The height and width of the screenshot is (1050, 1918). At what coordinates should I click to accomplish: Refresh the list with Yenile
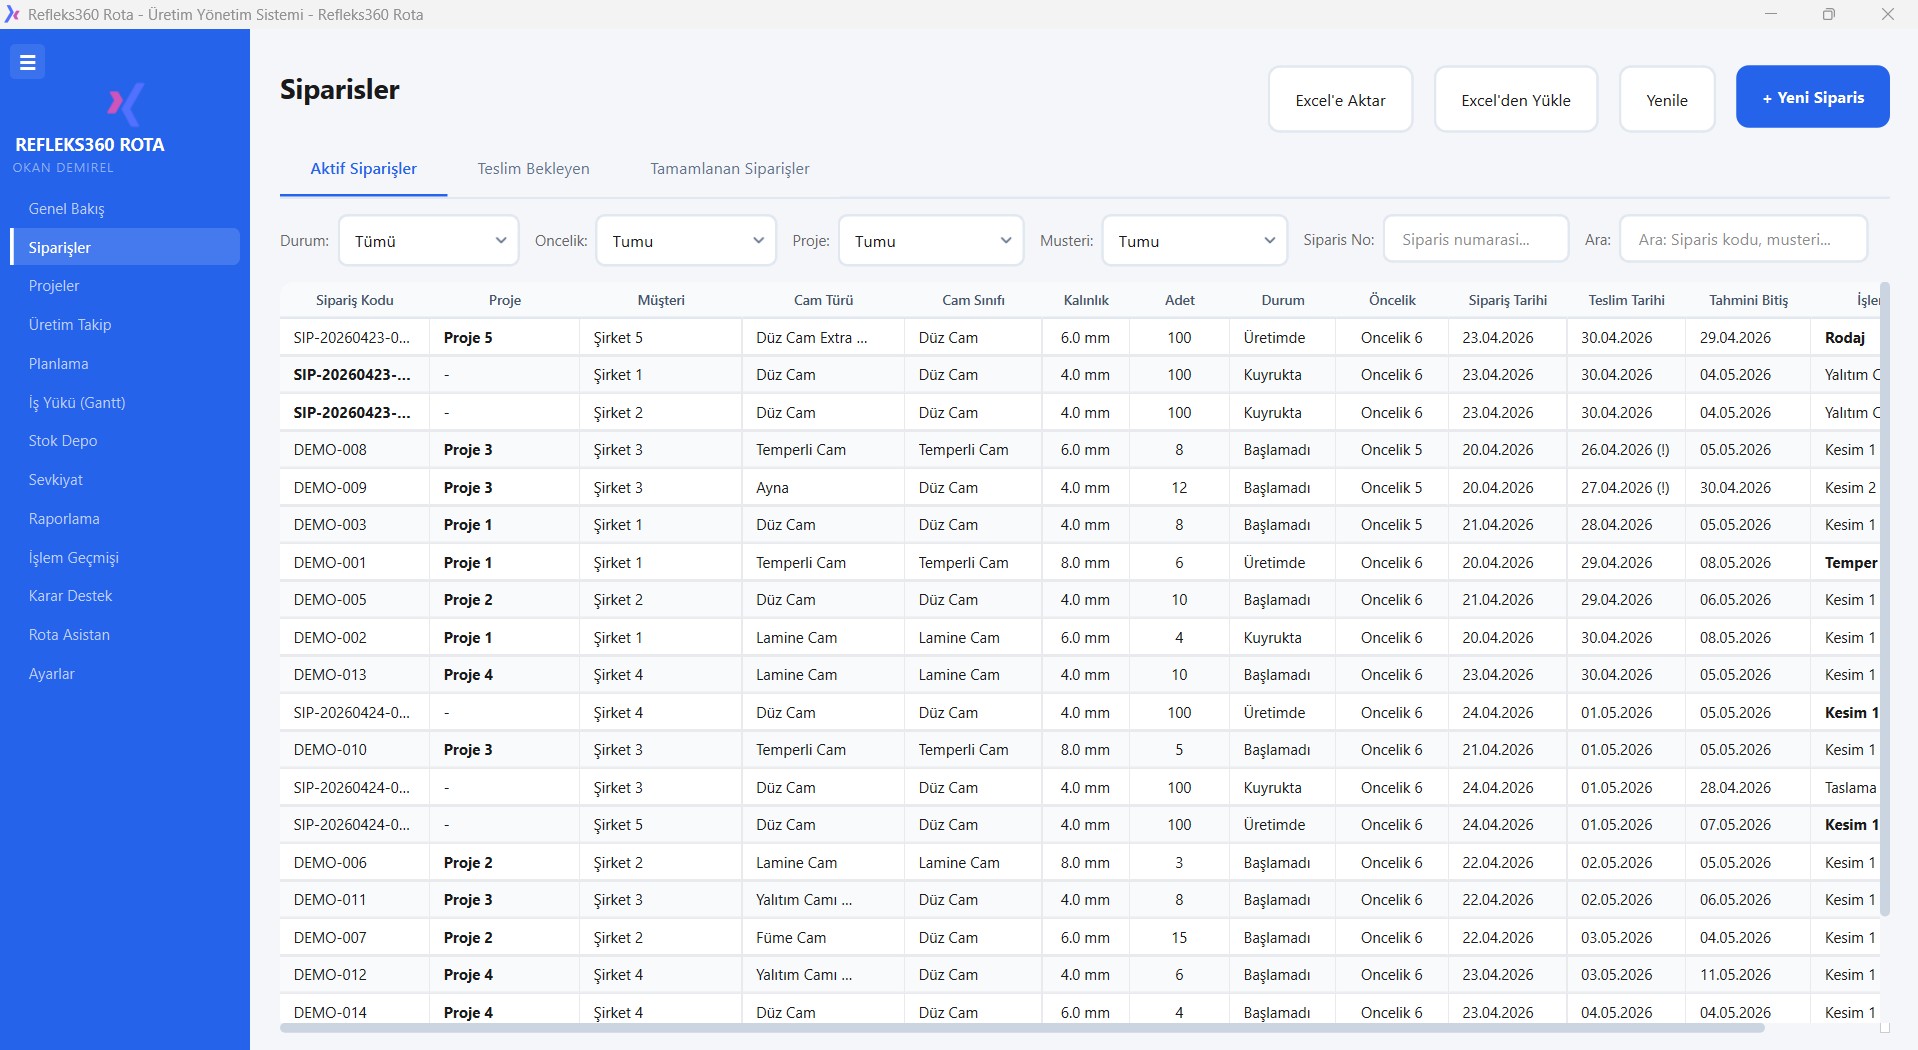(x=1666, y=100)
